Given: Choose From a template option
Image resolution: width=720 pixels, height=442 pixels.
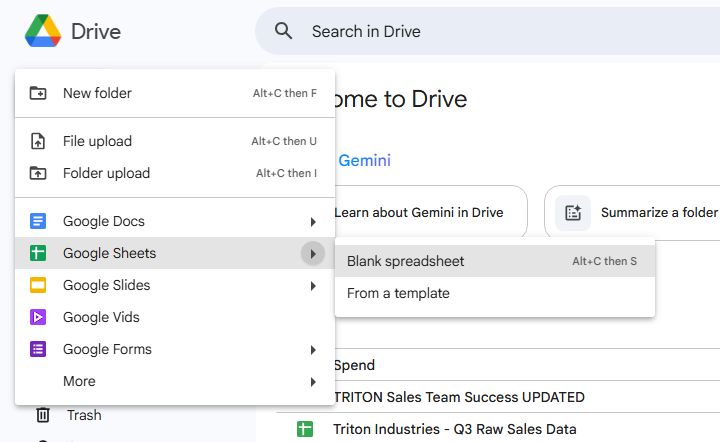Looking at the screenshot, I should (398, 293).
